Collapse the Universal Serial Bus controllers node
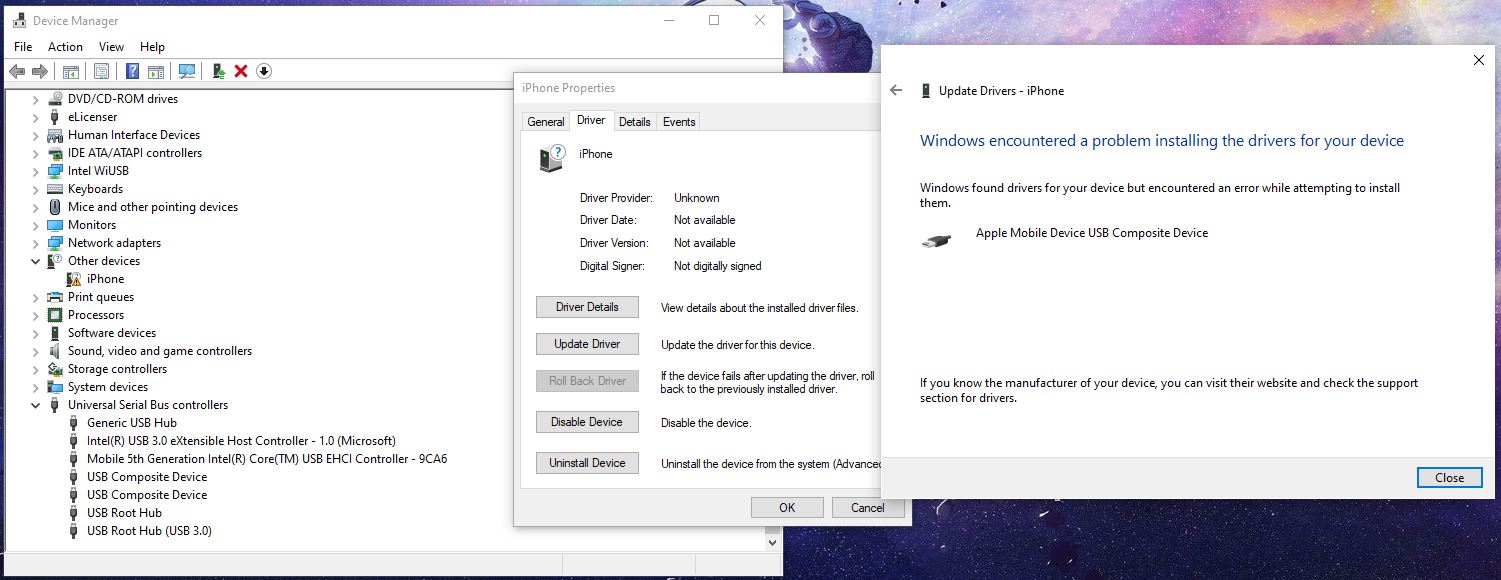 pos(36,405)
